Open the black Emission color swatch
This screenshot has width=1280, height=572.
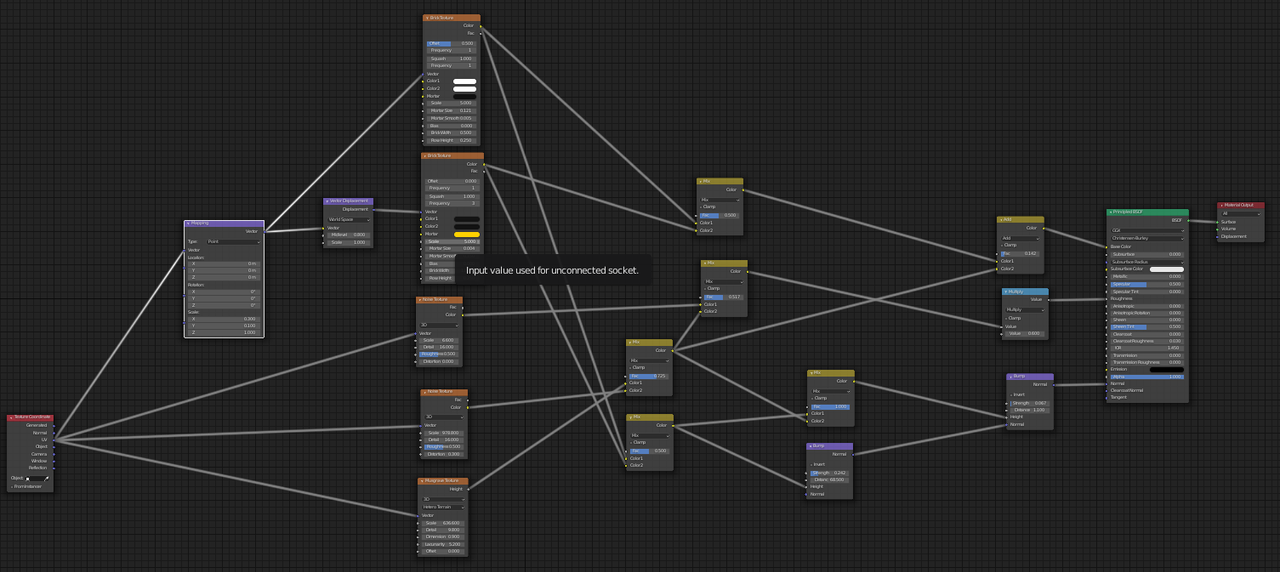tap(1167, 369)
